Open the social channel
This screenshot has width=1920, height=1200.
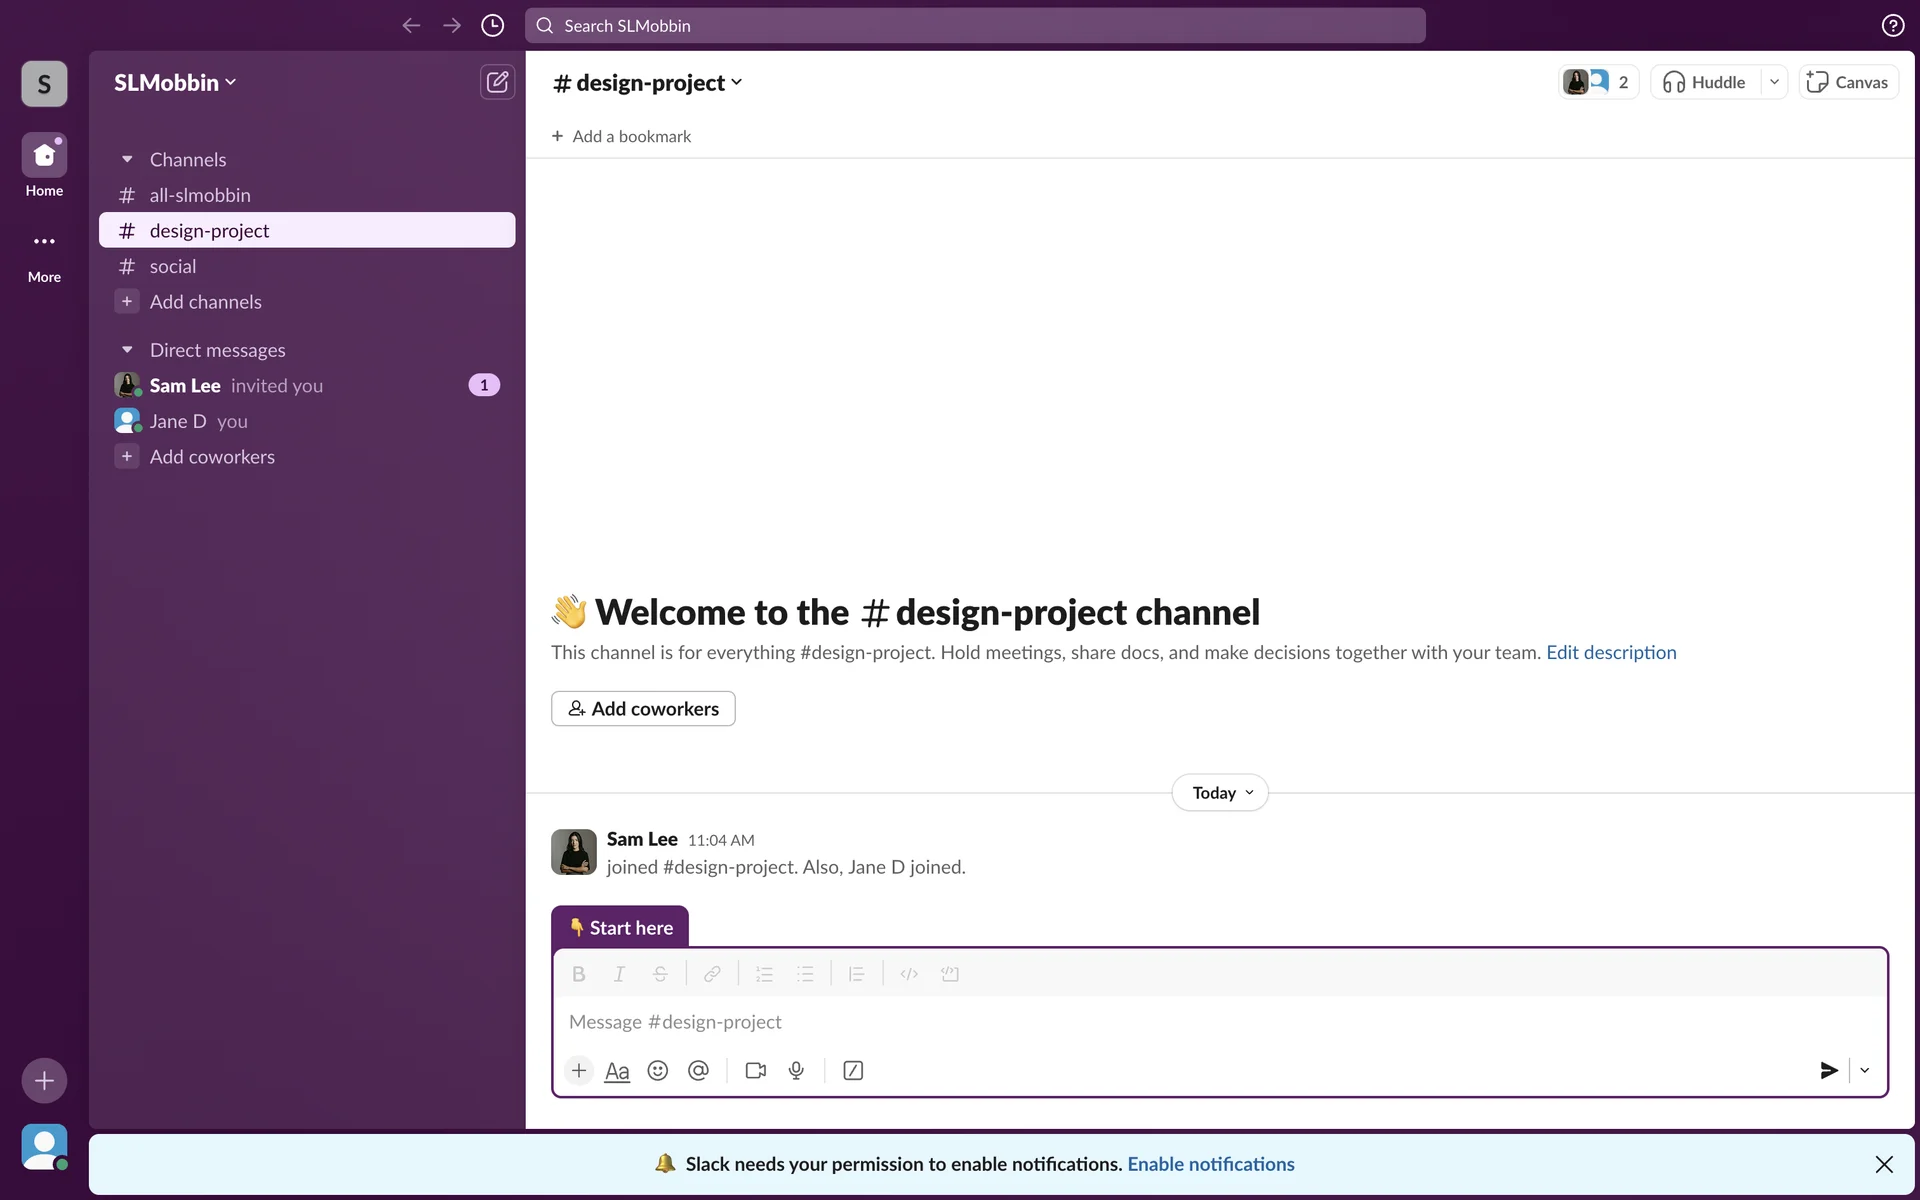pos(173,267)
